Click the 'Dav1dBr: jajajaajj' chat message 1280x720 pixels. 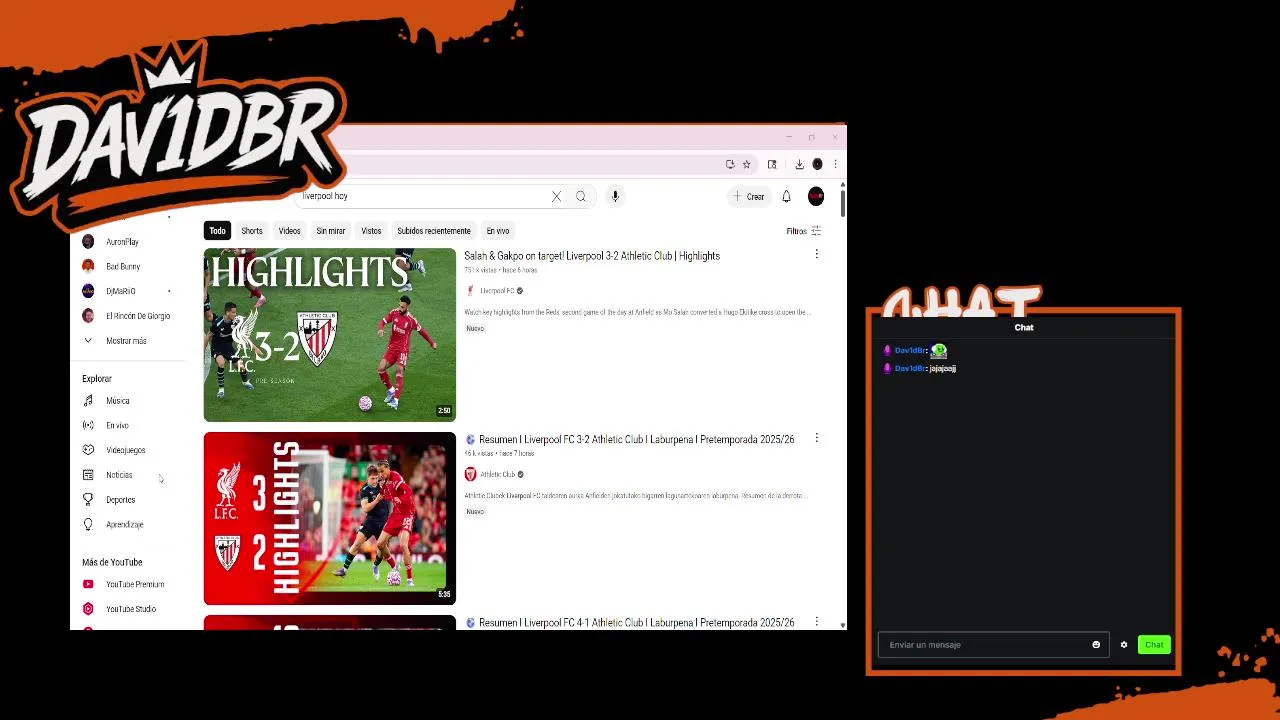click(920, 368)
